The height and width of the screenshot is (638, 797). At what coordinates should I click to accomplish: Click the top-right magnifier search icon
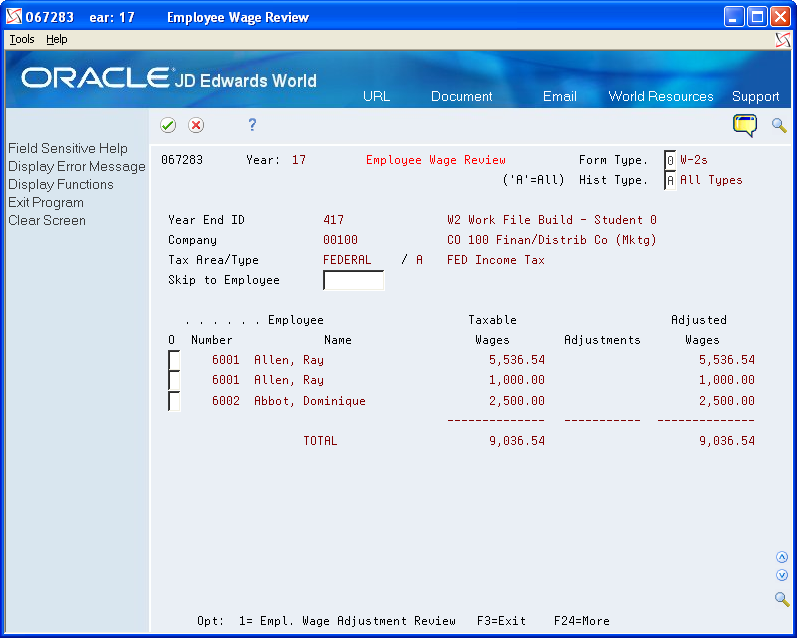[779, 125]
